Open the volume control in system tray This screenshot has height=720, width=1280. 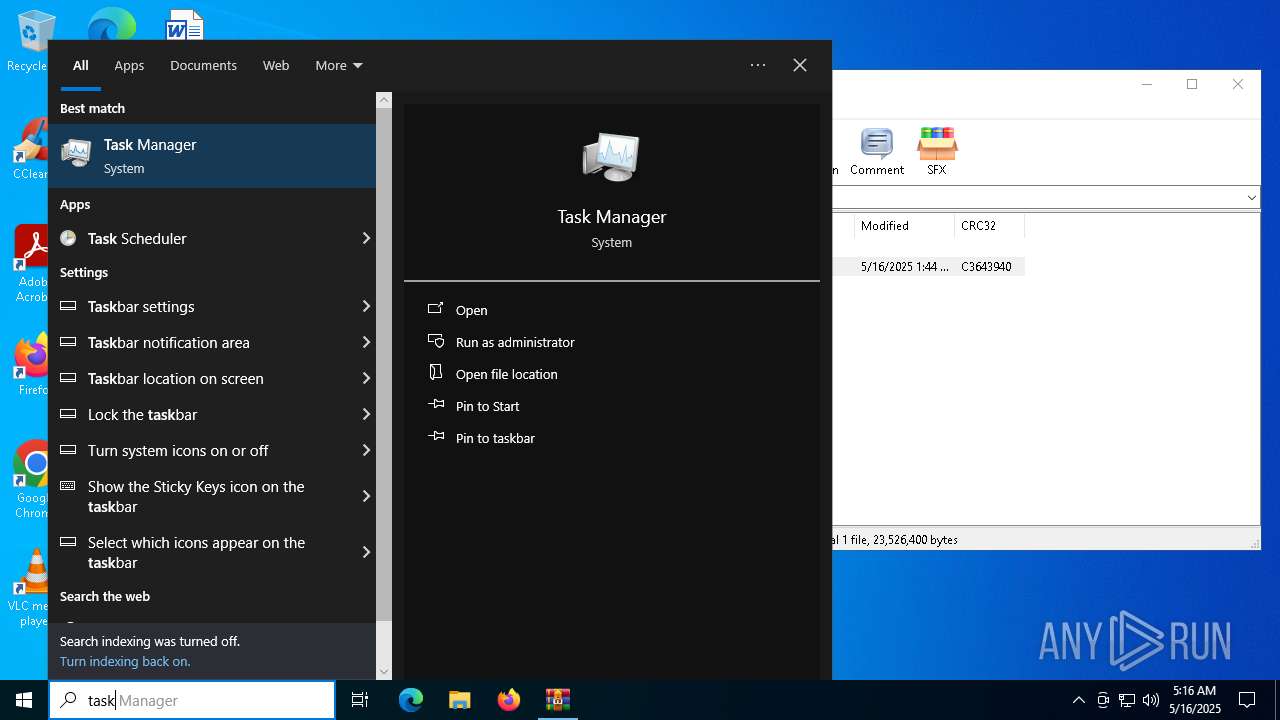pyautogui.click(x=1150, y=700)
